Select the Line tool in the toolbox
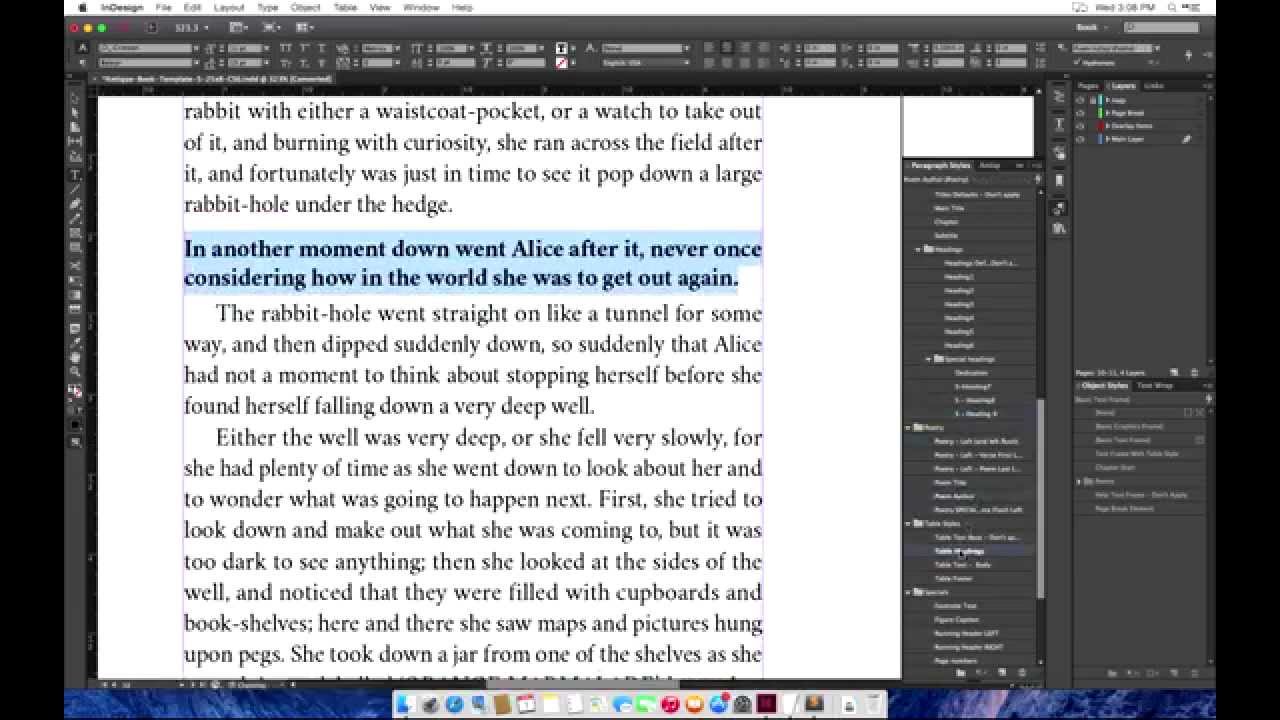The height and width of the screenshot is (720, 1280). 75,189
